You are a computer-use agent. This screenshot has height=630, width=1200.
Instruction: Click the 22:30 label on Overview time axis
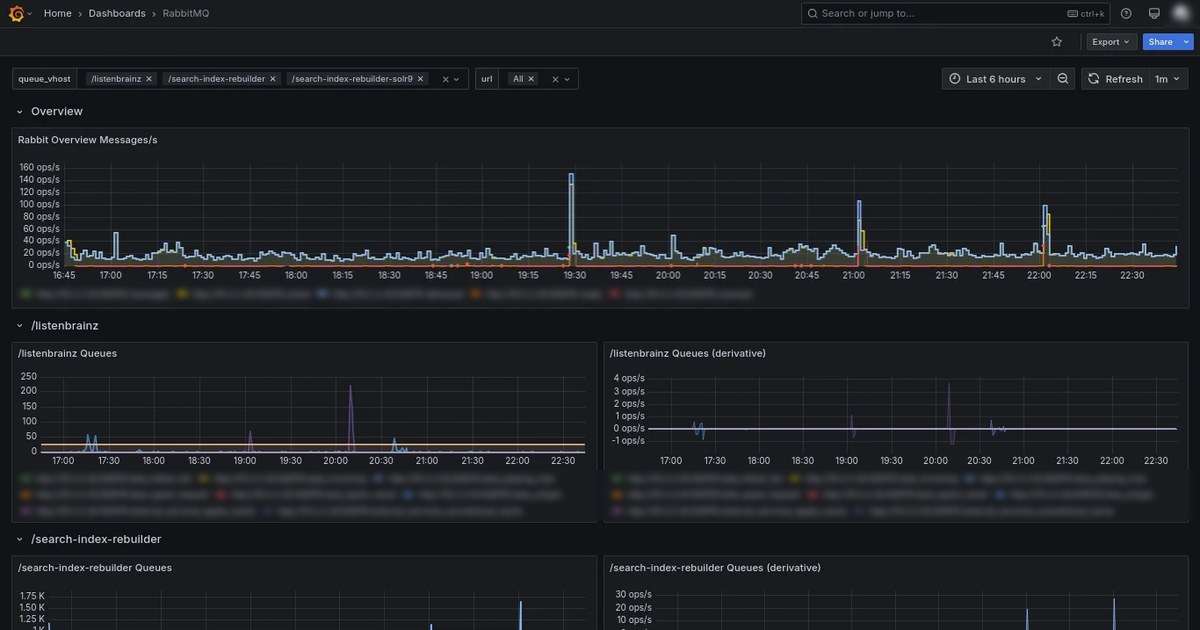[1132, 275]
